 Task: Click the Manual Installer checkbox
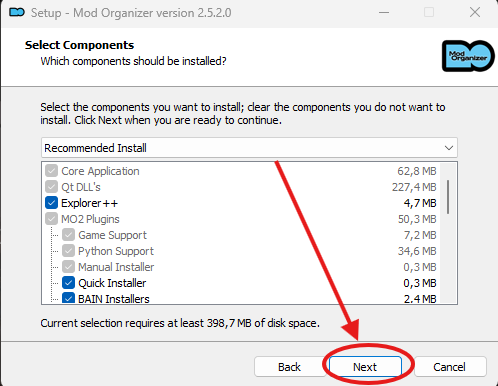point(68,267)
